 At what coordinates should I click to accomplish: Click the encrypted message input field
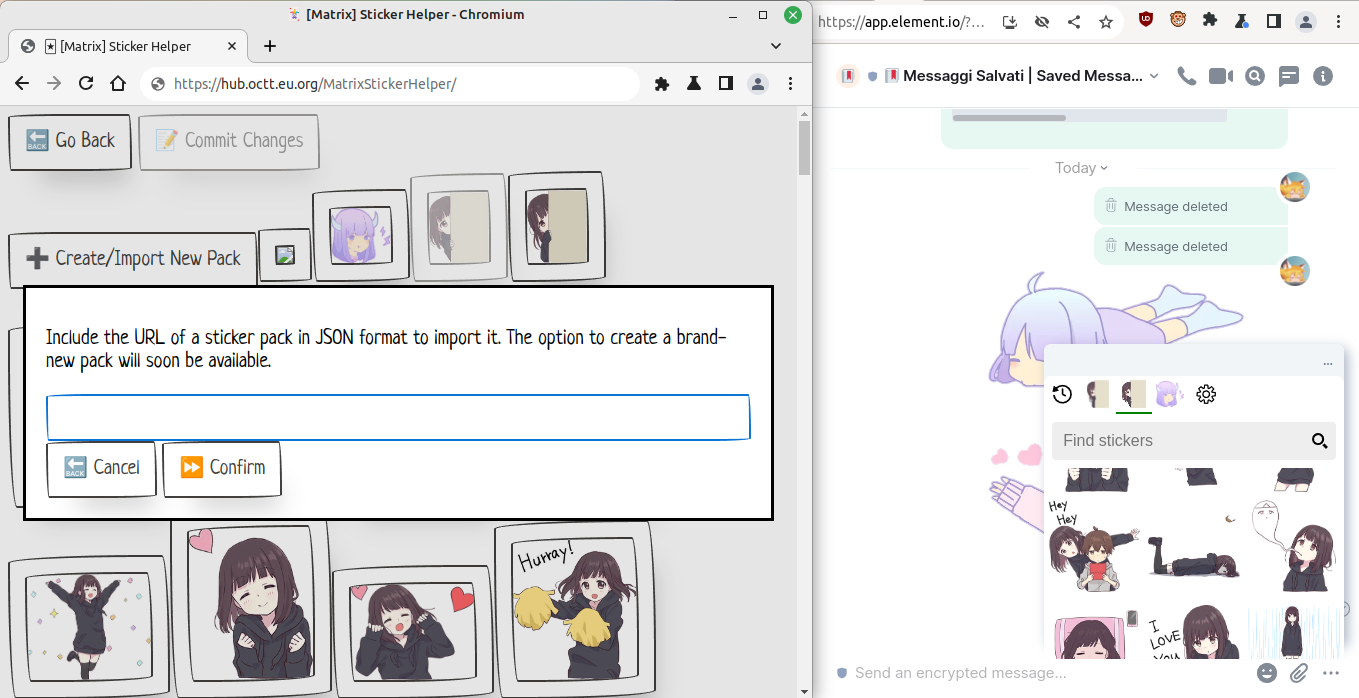click(x=1040, y=673)
